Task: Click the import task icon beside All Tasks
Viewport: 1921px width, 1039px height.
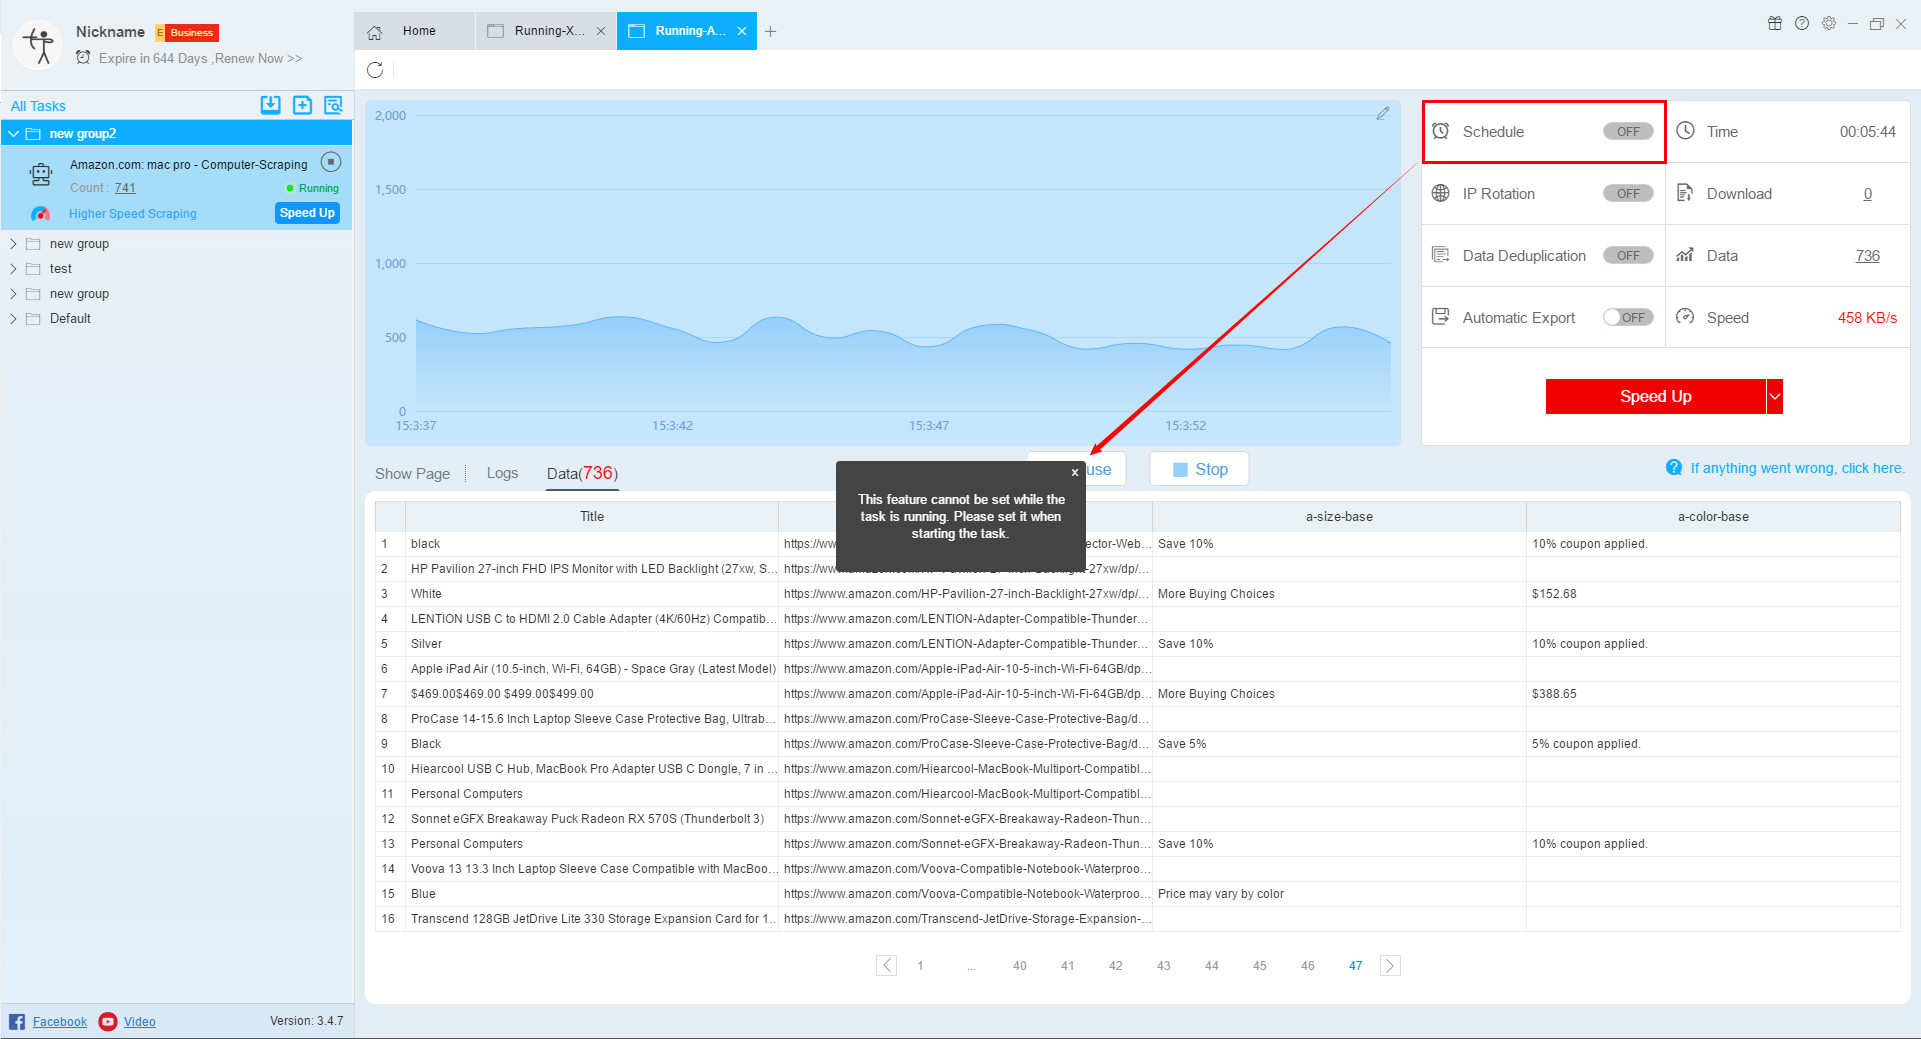Action: click(270, 105)
